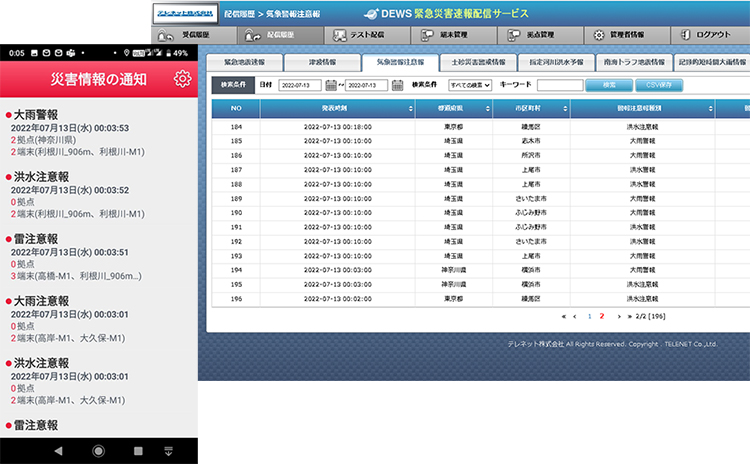Click the Telenet company logo at top left

point(186,13)
